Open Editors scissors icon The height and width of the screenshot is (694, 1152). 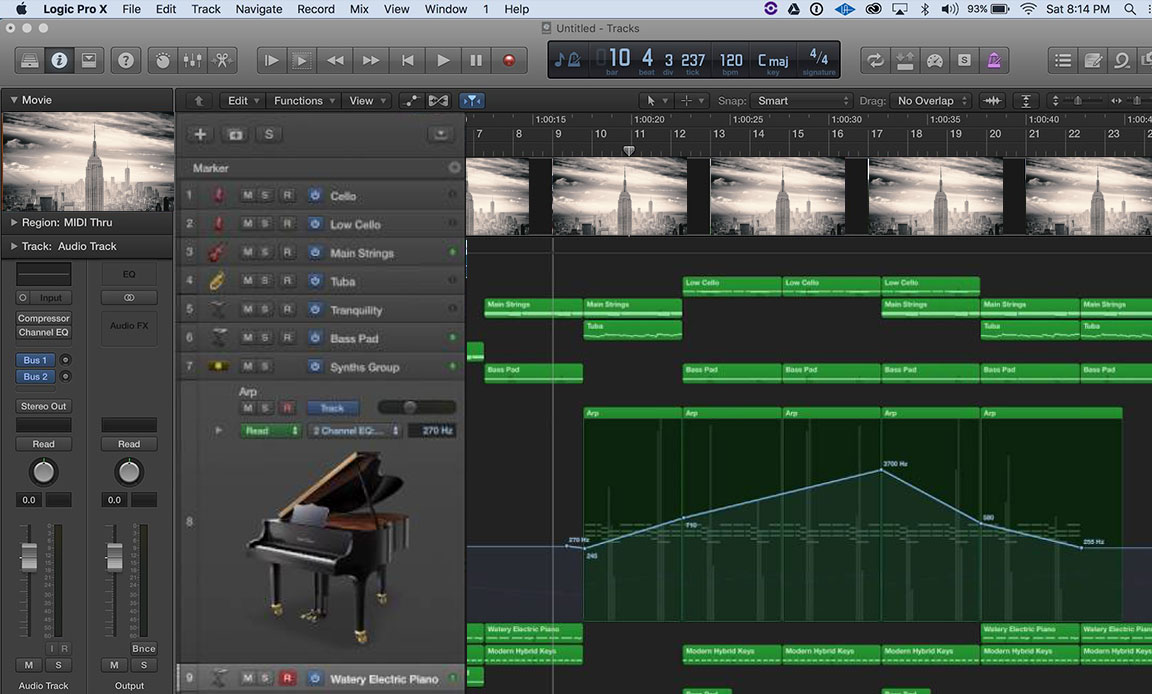click(x=222, y=60)
